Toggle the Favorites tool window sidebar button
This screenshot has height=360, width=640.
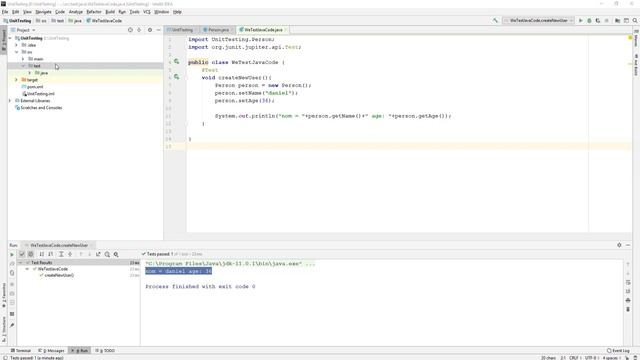(x=4, y=295)
